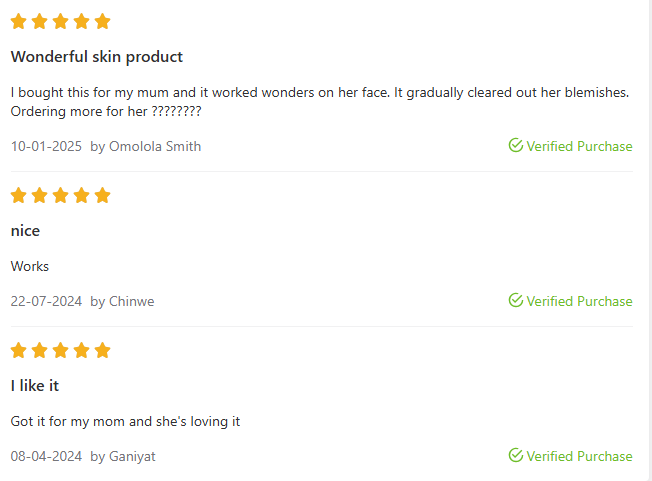The image size is (652, 481).
Task: Click reviewer name Ganiyat
Action: point(132,456)
